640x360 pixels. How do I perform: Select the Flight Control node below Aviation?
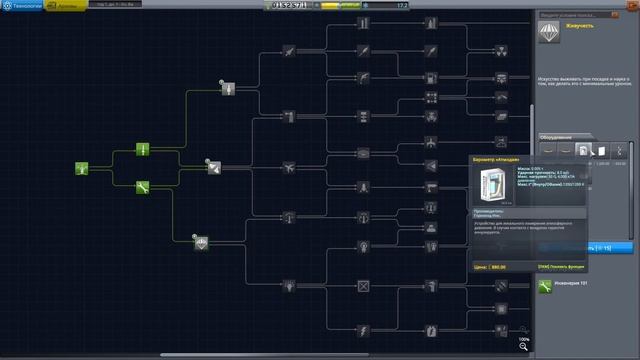tap(289, 218)
